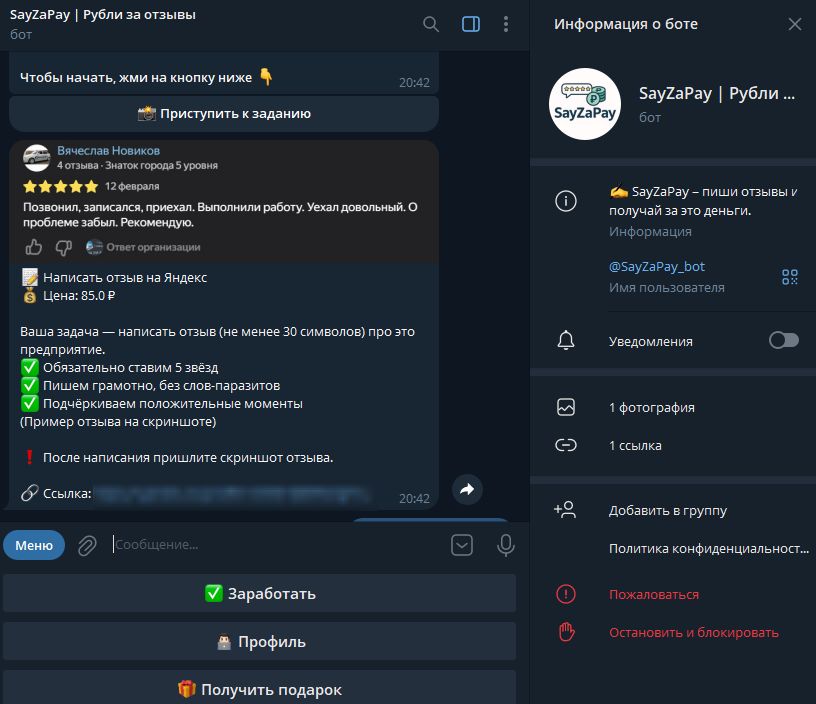The image size is (816, 704).
Task: Click the paperclip attach file icon
Action: 88,545
